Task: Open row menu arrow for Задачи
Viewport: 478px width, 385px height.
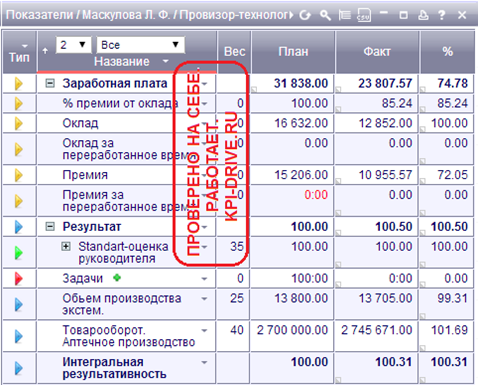Action: (x=204, y=279)
